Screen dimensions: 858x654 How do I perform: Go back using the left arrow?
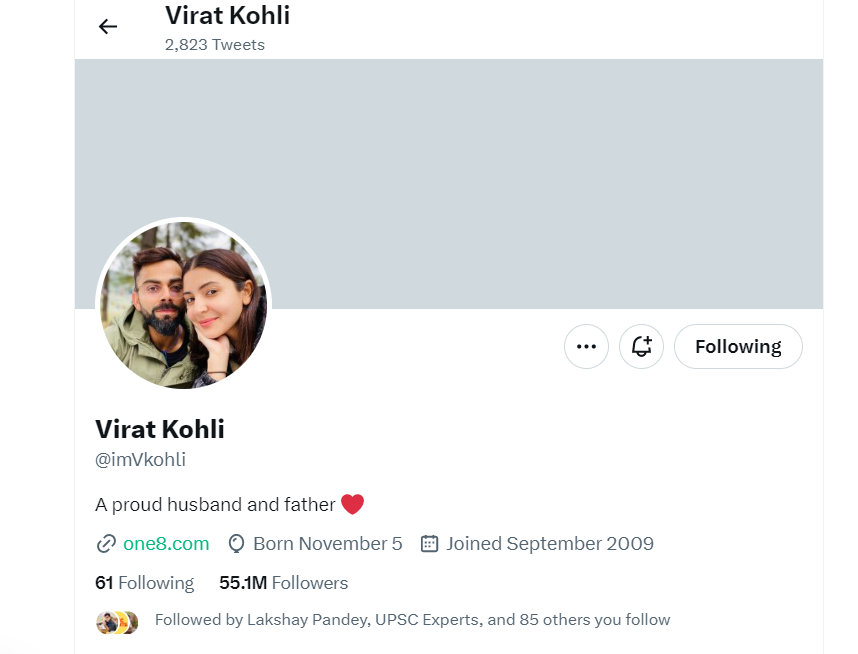pos(108,27)
